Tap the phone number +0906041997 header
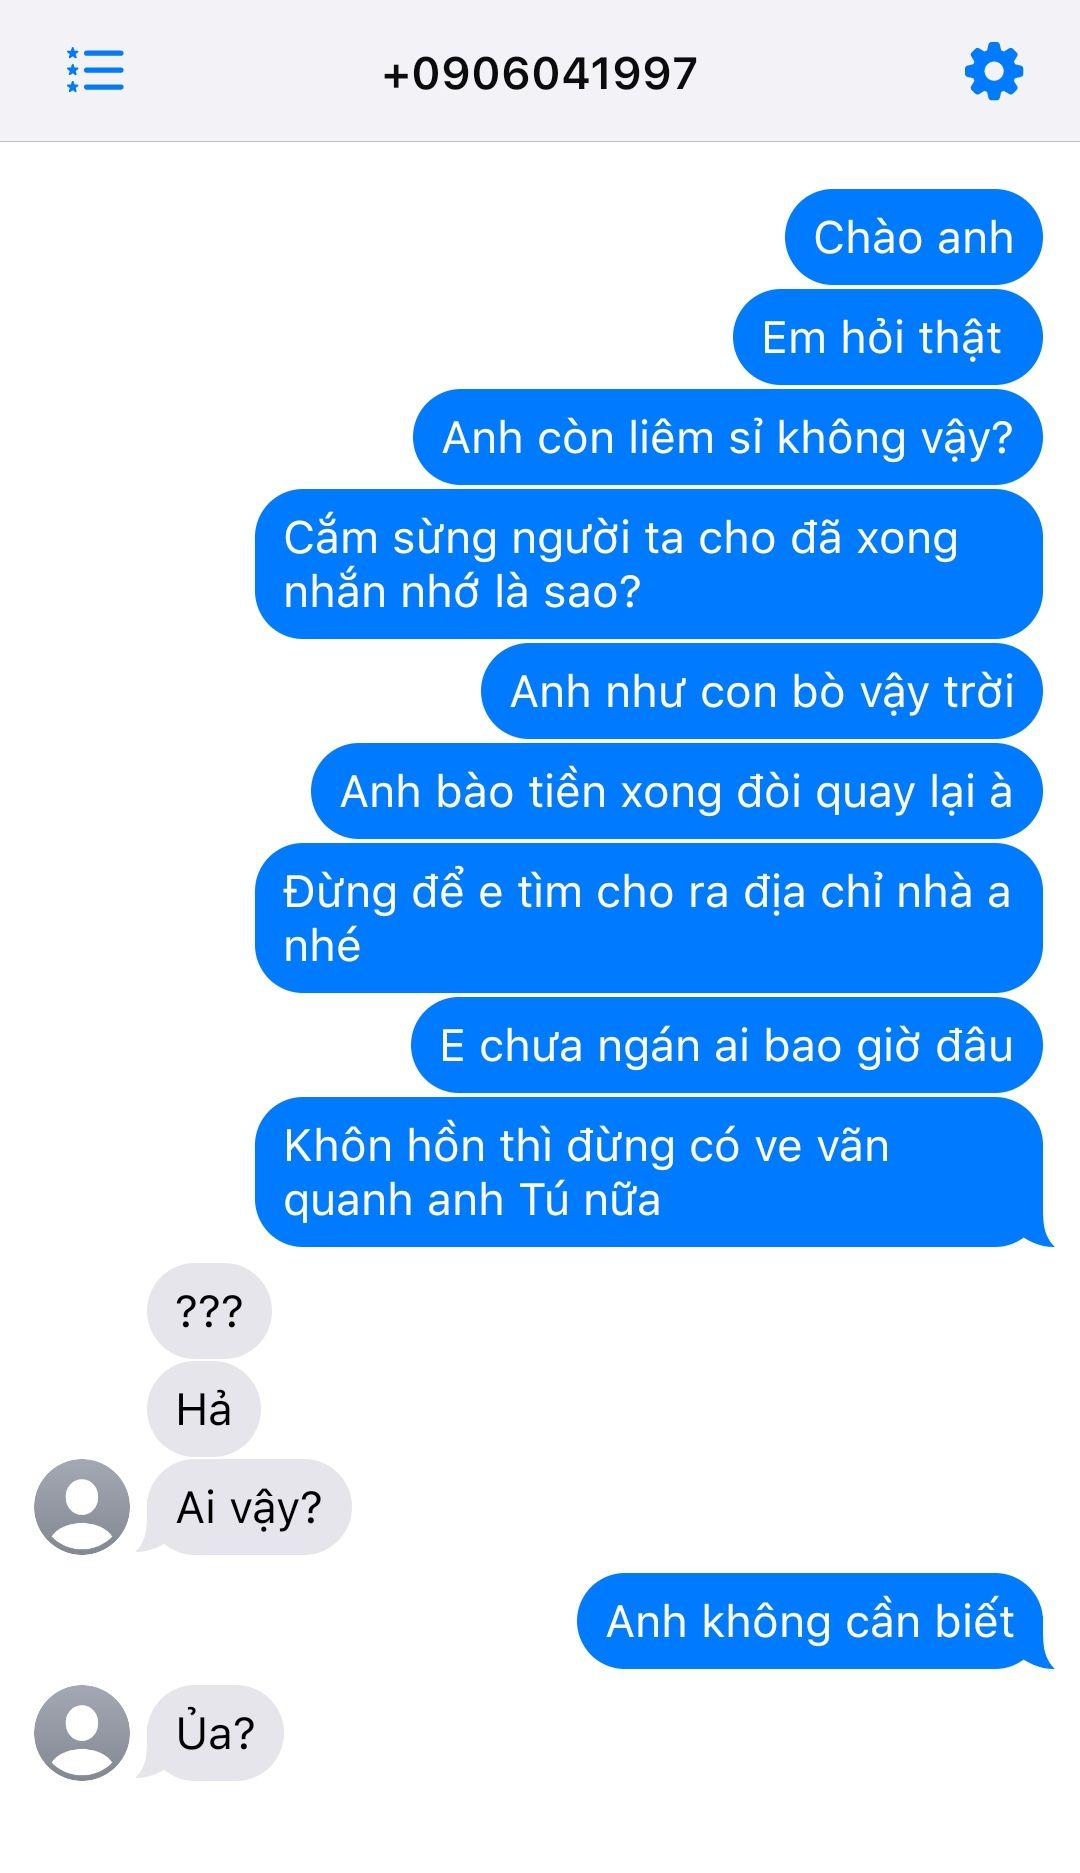This screenshot has width=1080, height=1873. [x=540, y=74]
